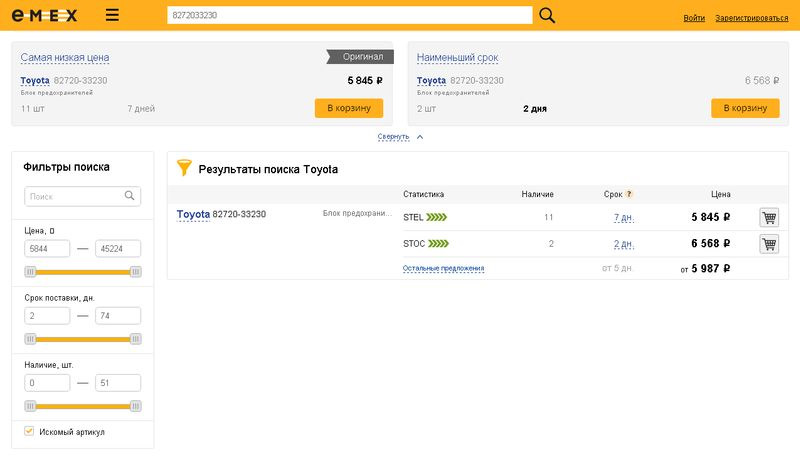Click the 7 дн. delivery term link
800x460 pixels.
point(623,217)
